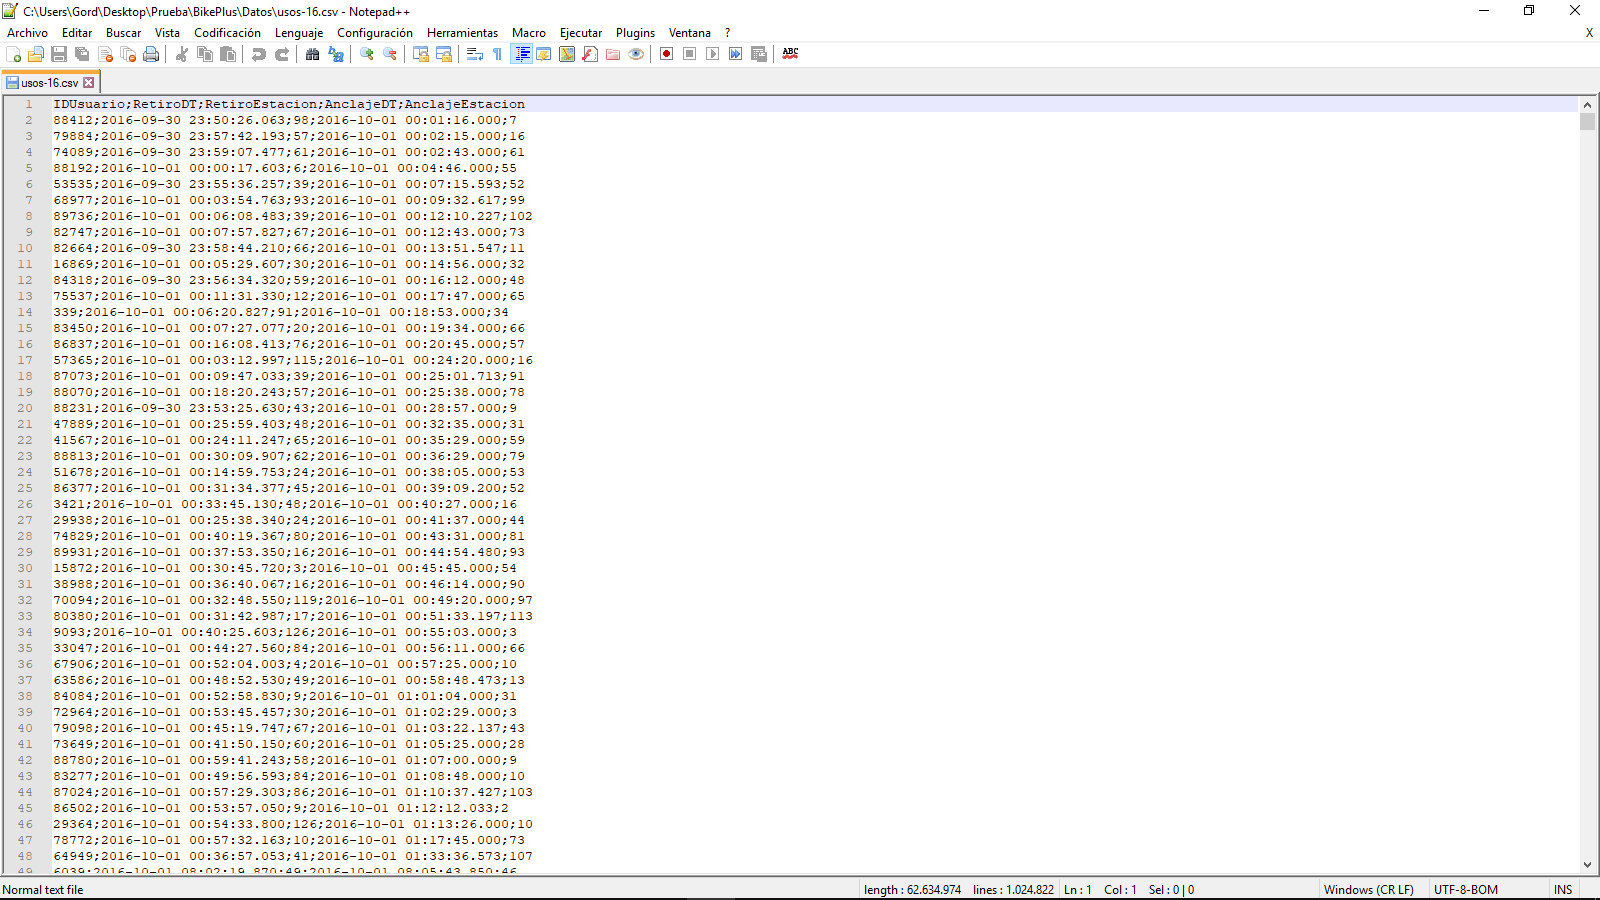
Task: Toggle the Document Map panel
Action: (567, 54)
